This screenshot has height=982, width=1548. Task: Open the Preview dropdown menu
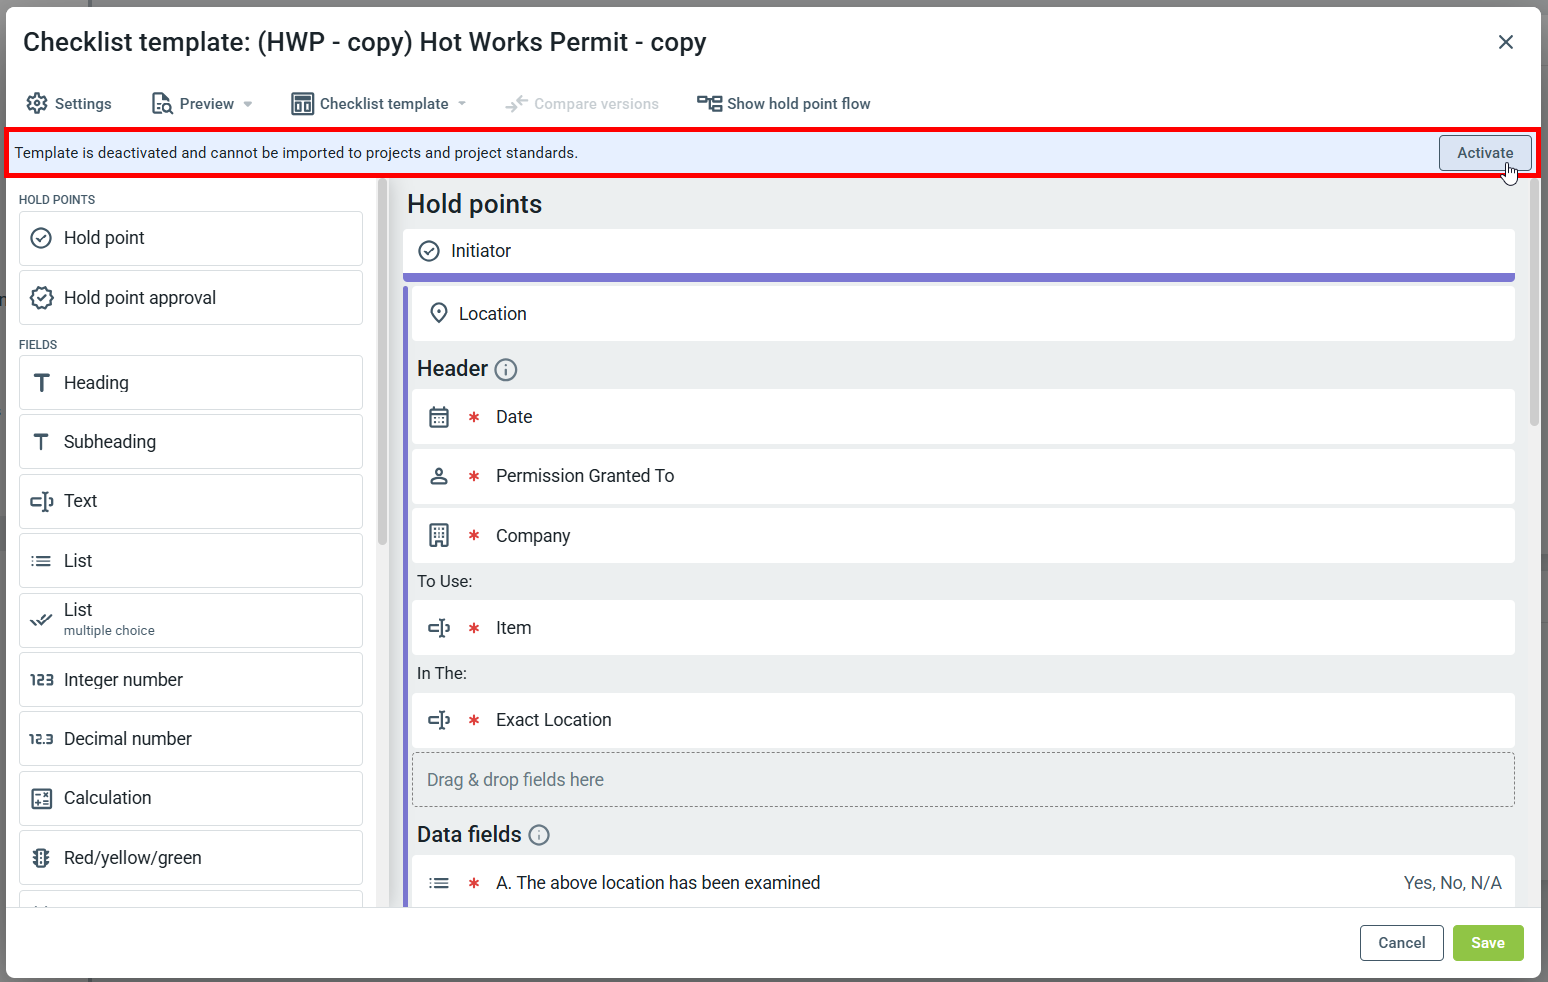(x=202, y=104)
